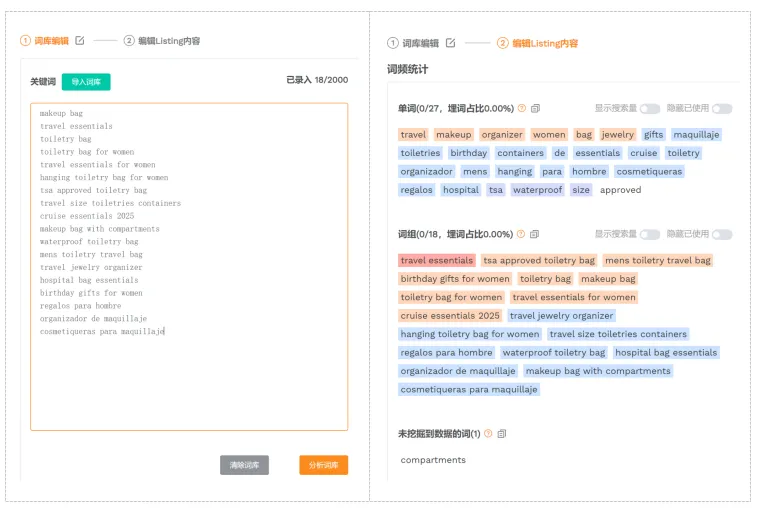Click the untagged word 'approved'
Viewport: 762px width, 510px height.
tap(621, 190)
